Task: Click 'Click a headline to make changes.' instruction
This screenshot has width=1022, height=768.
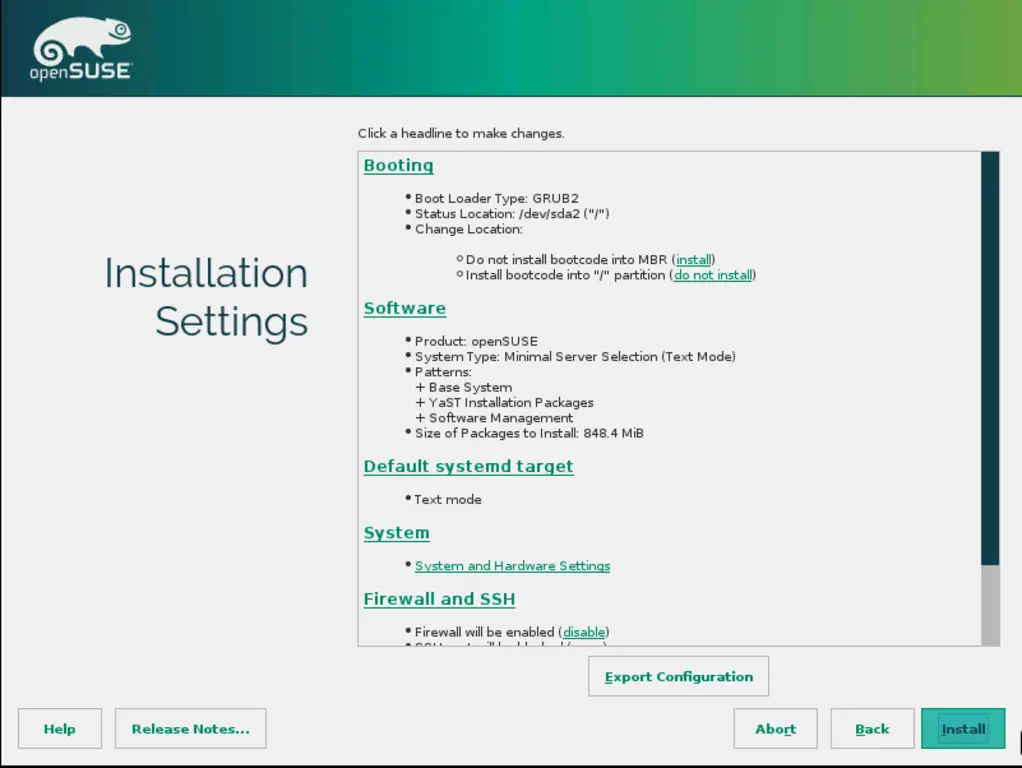Action: pos(461,134)
